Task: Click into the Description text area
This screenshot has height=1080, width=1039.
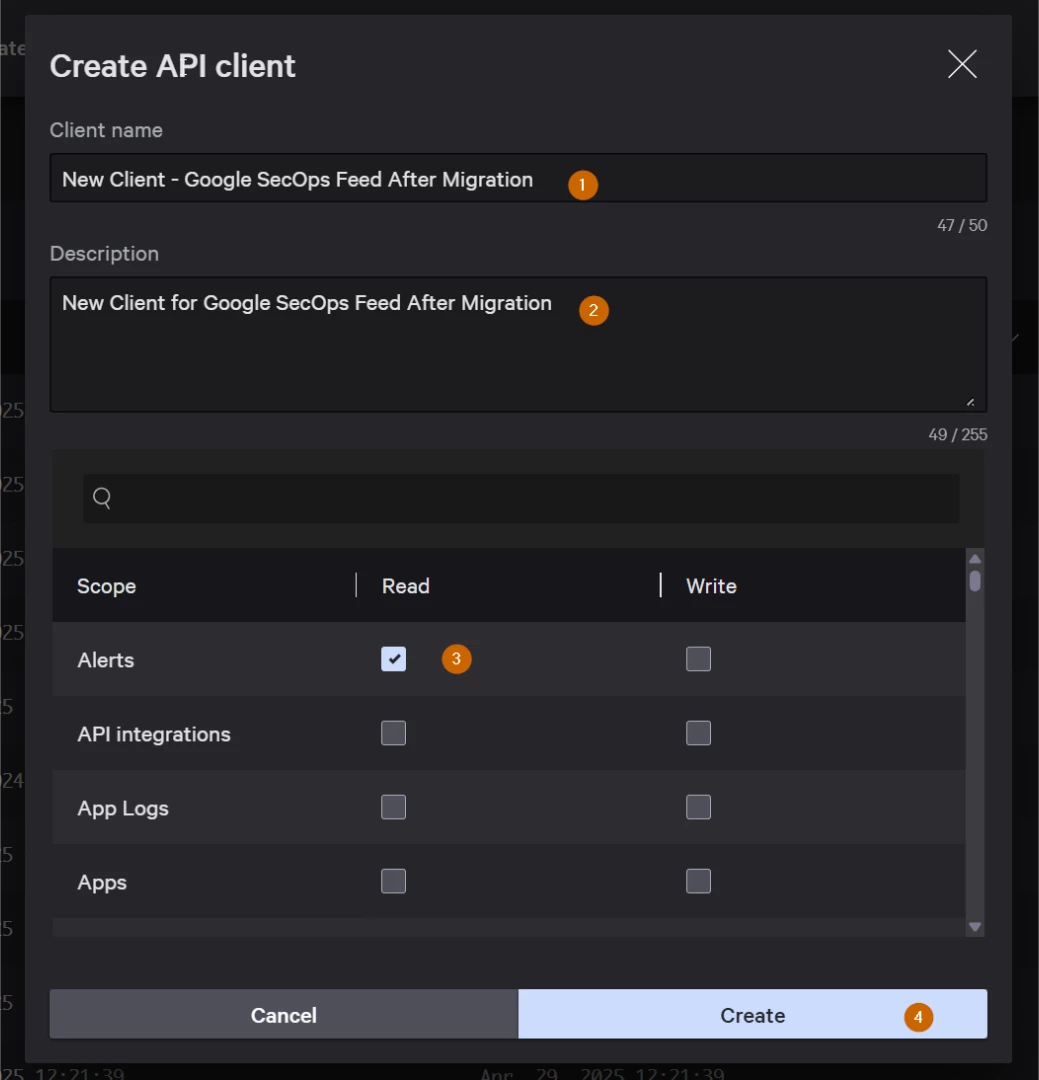Action: [x=518, y=344]
